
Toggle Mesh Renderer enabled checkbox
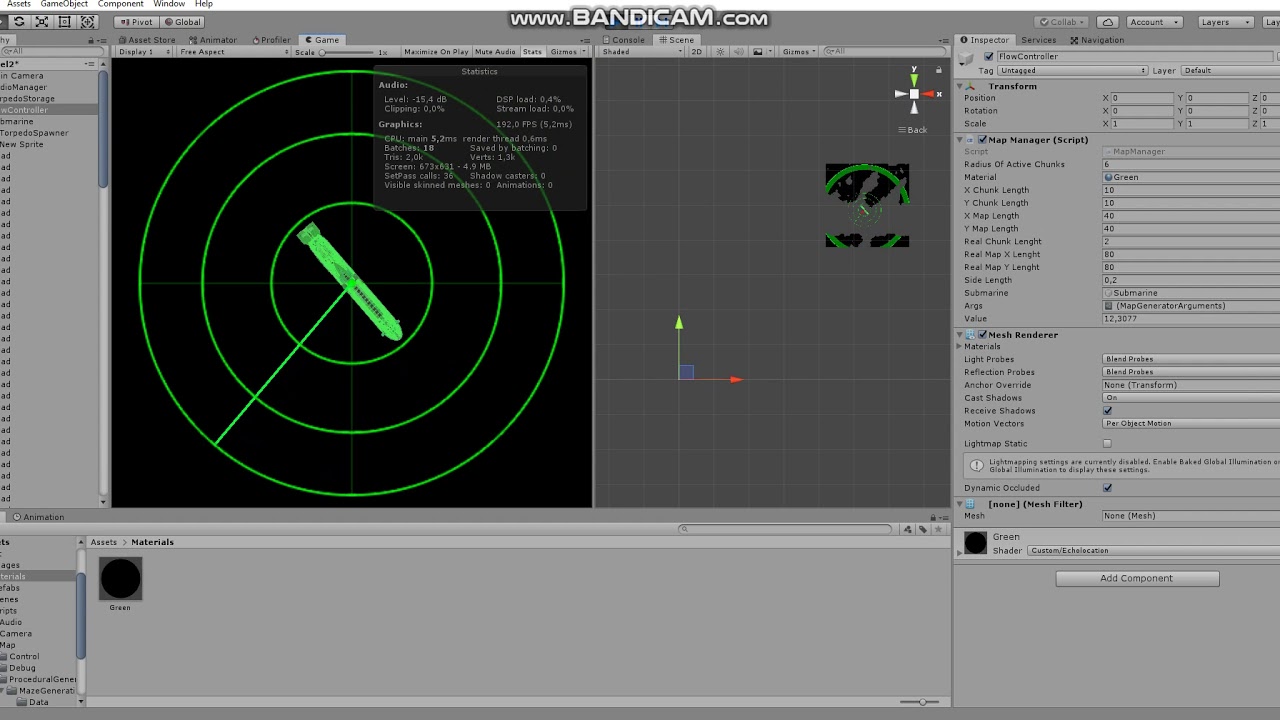click(x=983, y=335)
